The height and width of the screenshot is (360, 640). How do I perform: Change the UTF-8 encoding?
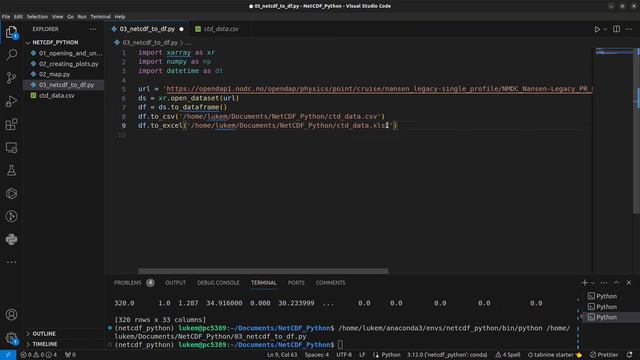point(344,355)
